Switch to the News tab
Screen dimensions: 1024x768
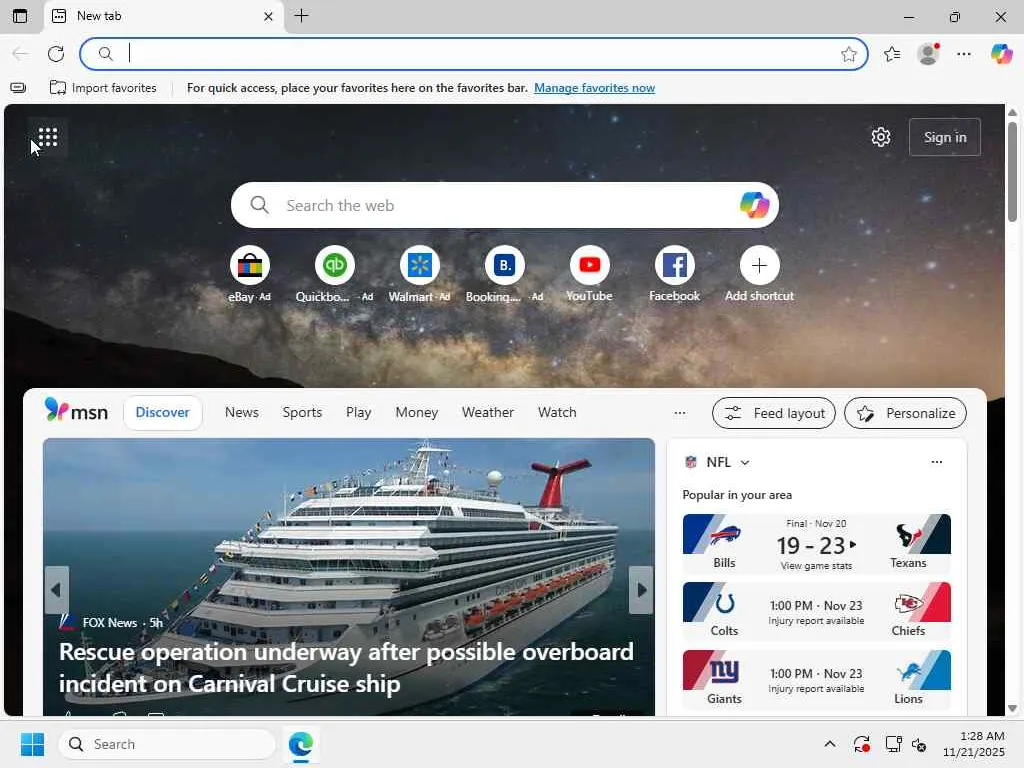point(242,412)
